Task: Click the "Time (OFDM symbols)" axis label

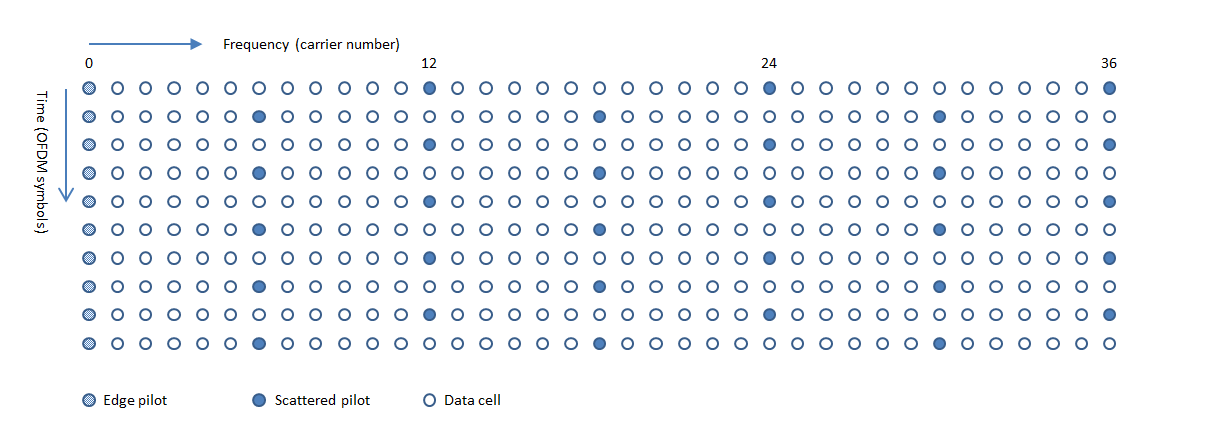Action: point(42,162)
